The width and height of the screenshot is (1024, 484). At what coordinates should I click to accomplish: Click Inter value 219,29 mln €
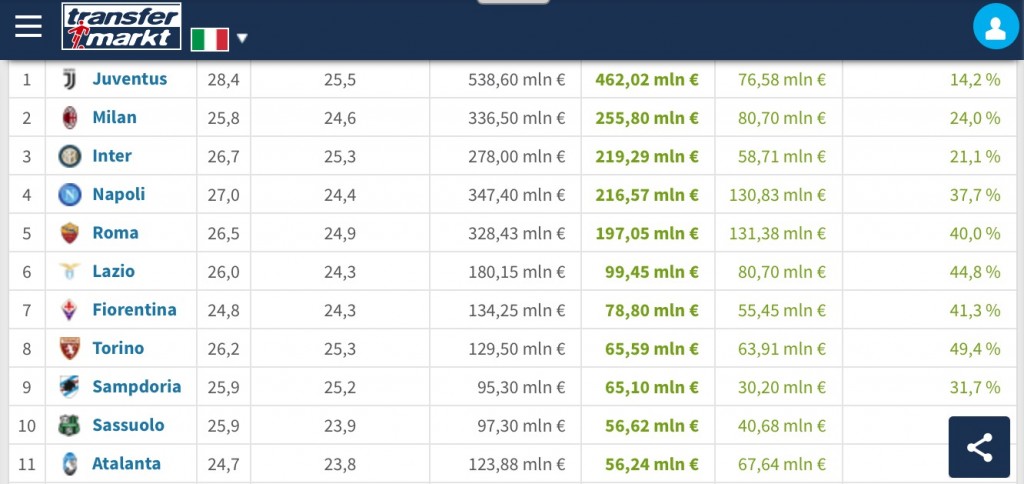647,157
